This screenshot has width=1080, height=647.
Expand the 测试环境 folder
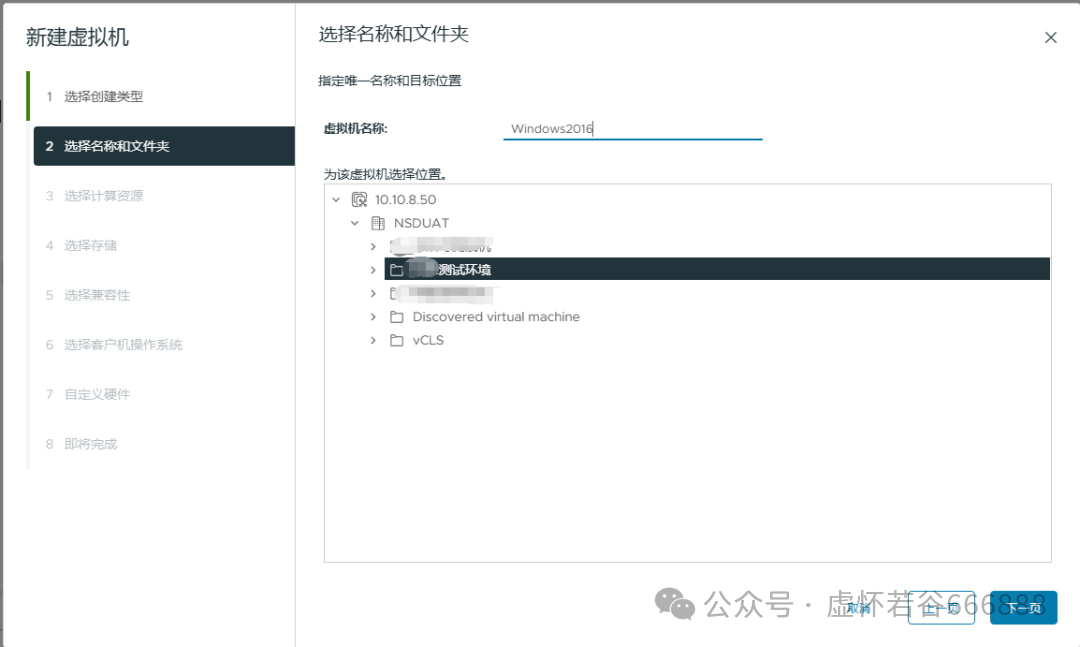click(373, 270)
